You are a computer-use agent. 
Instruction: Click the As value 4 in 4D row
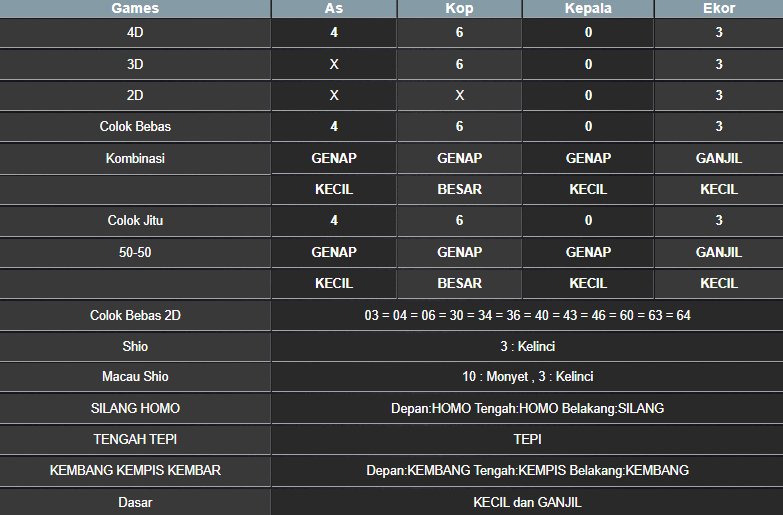334,32
